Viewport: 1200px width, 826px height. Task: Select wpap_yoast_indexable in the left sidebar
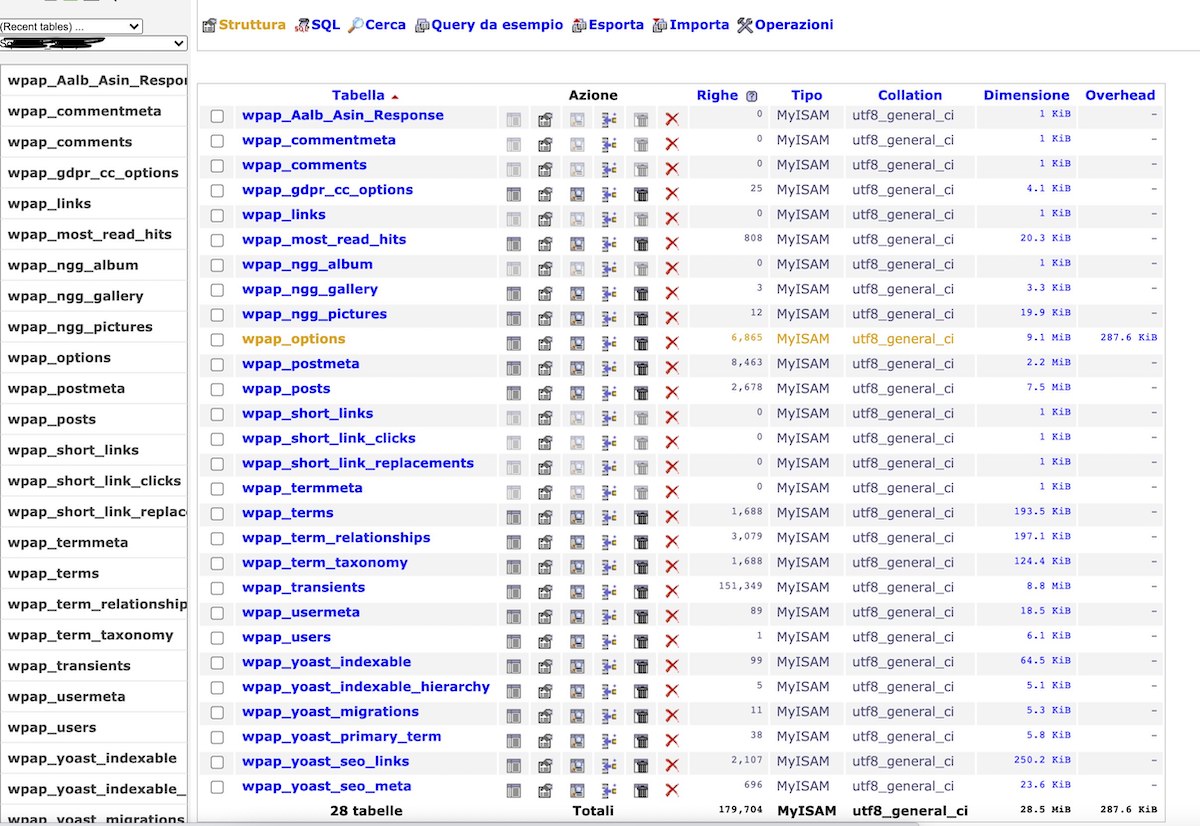pyautogui.click(x=92, y=758)
